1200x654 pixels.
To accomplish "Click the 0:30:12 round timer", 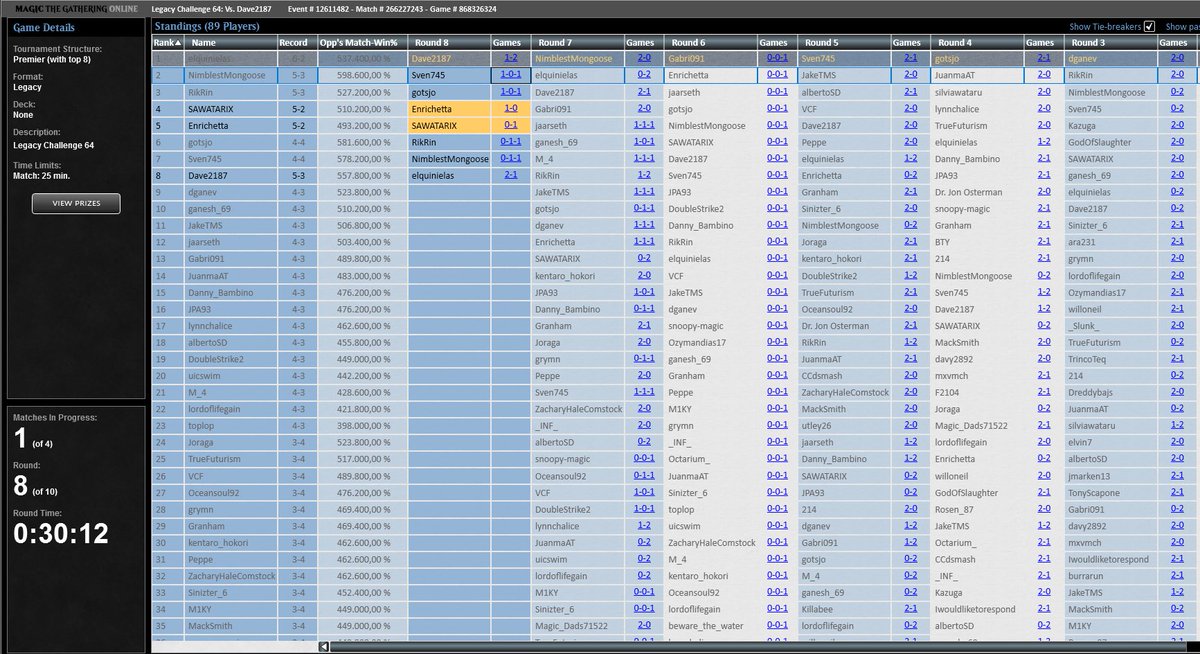I will click(x=60, y=533).
